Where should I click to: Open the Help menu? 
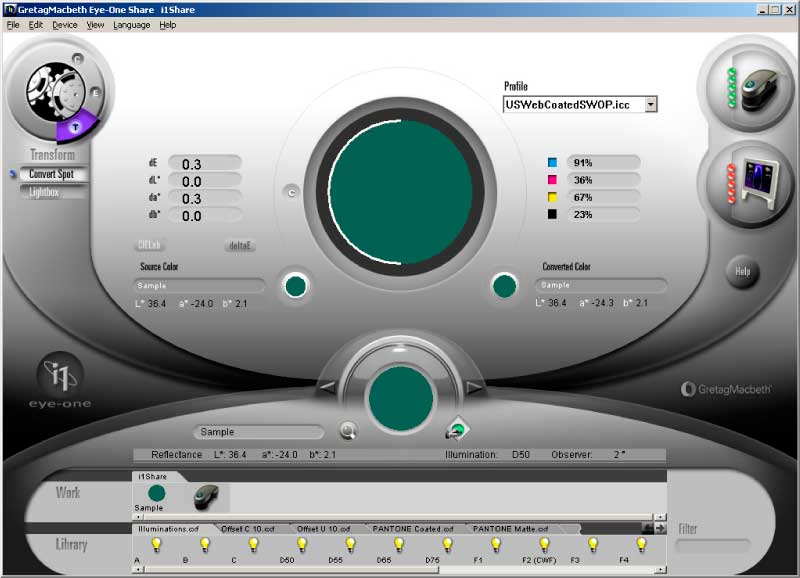[167, 25]
